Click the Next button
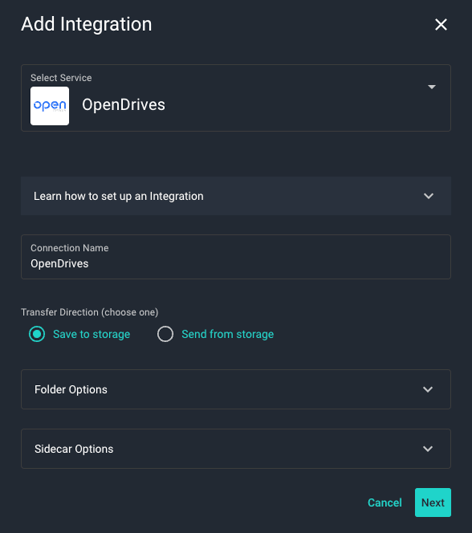472x533 pixels. (433, 502)
